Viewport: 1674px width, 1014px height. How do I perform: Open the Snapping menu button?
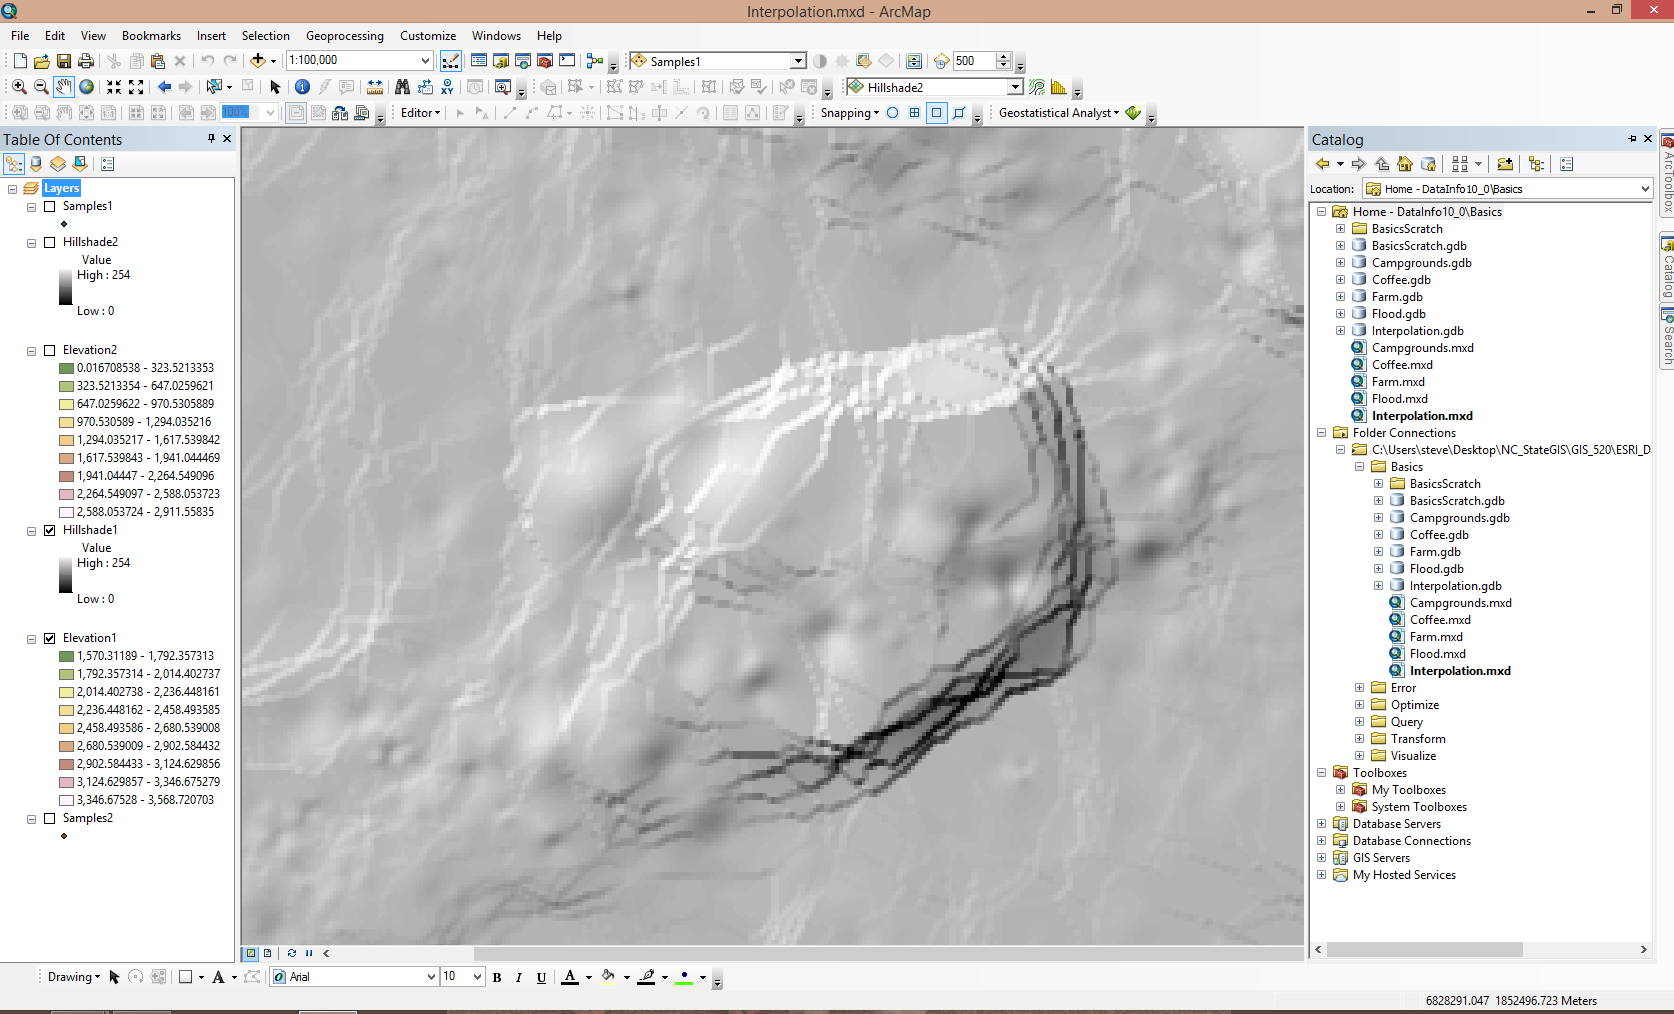click(x=850, y=113)
